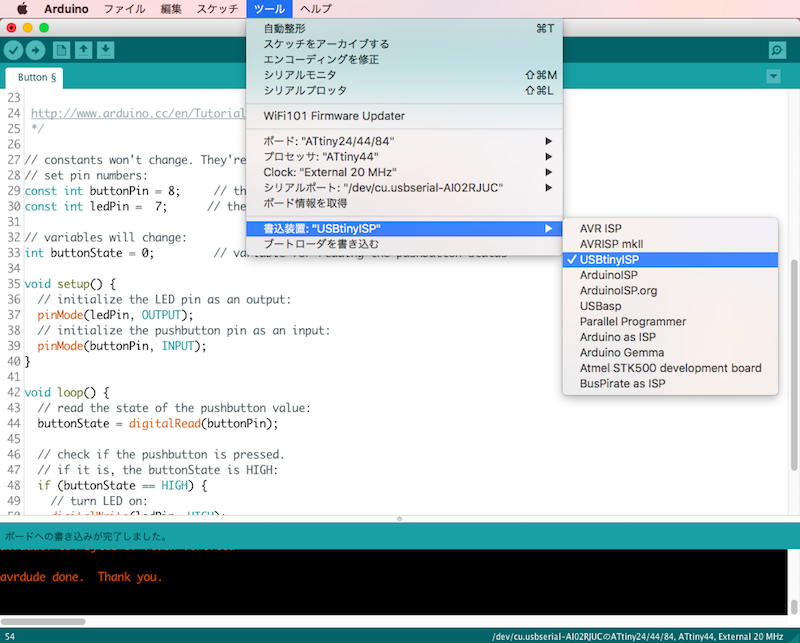
Task: Choose エンコーディングを修正 menu item
Action: pos(404,59)
